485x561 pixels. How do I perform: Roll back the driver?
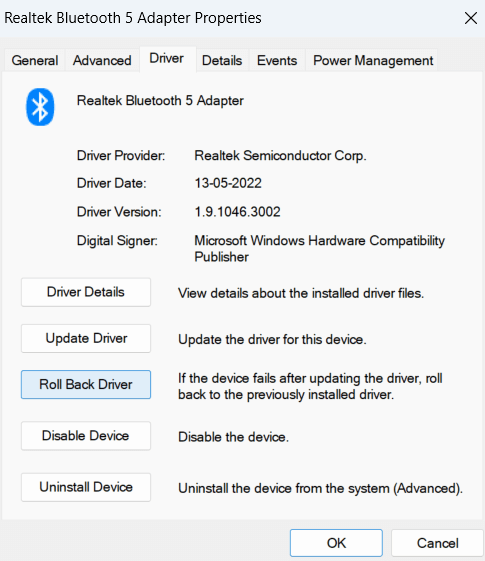(86, 384)
